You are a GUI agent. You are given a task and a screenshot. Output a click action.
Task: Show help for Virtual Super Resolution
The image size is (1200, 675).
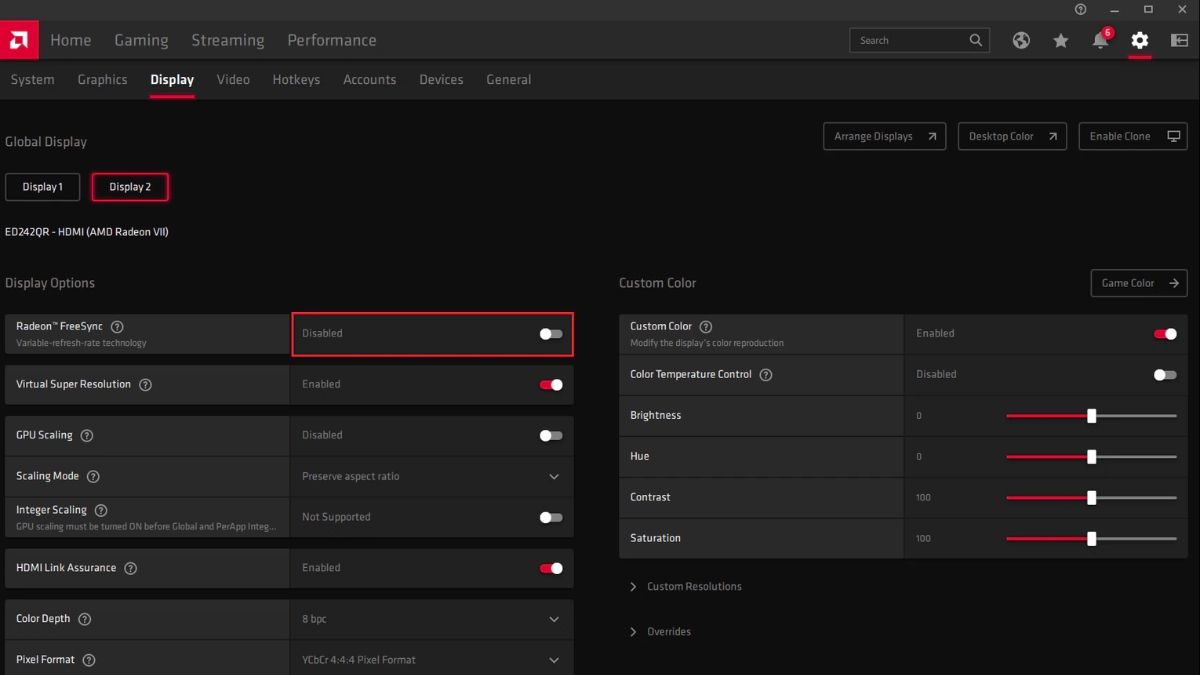click(145, 385)
